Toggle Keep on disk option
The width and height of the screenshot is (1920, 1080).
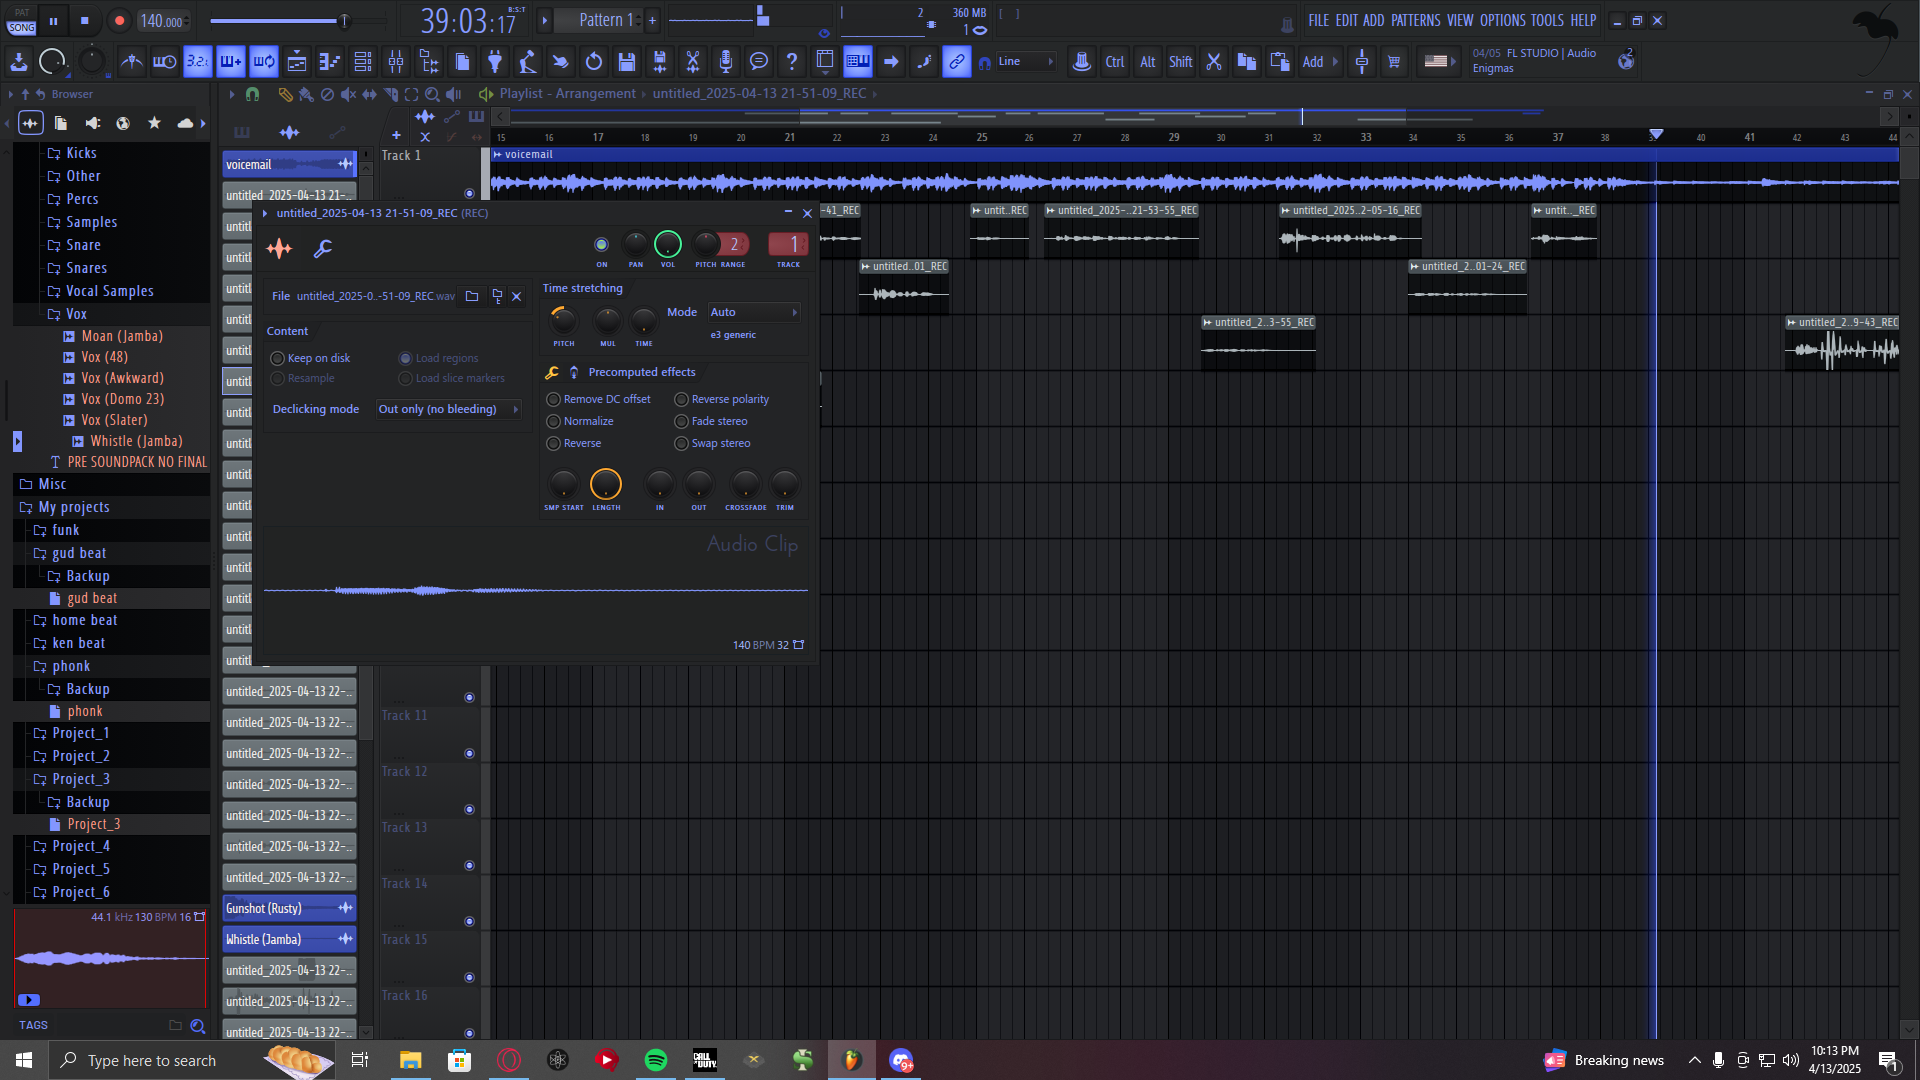[x=278, y=358]
